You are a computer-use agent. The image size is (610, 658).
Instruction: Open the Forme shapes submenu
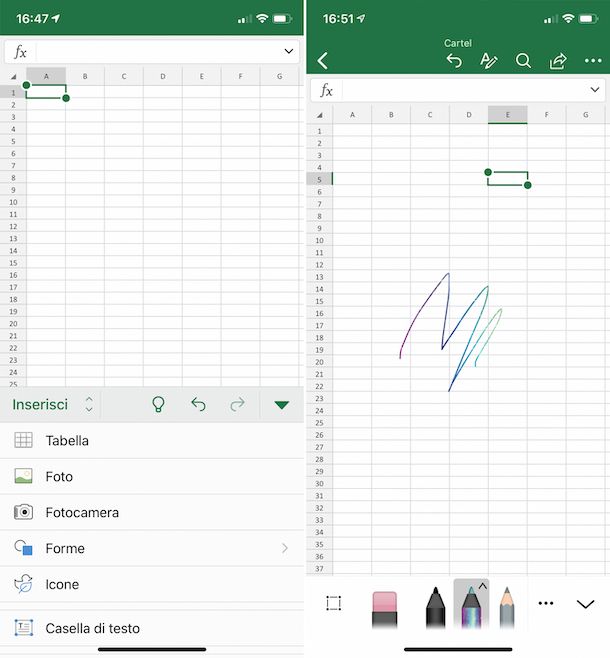coord(152,548)
